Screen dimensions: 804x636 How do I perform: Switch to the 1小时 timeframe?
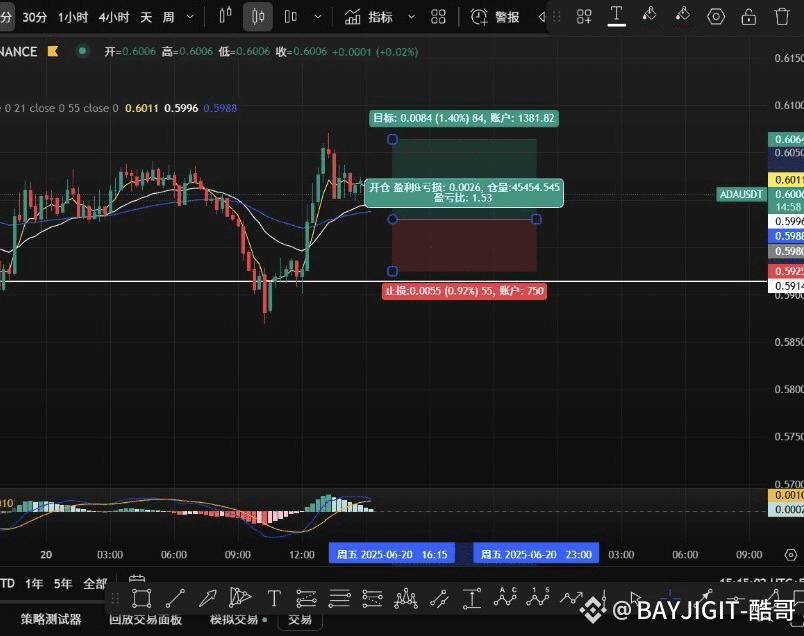tap(73, 17)
